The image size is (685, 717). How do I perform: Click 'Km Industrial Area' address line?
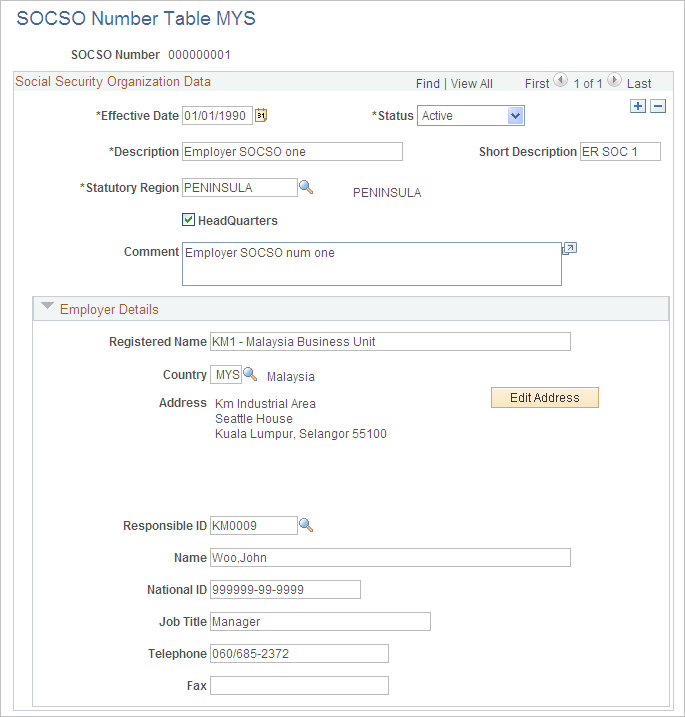[x=265, y=403]
